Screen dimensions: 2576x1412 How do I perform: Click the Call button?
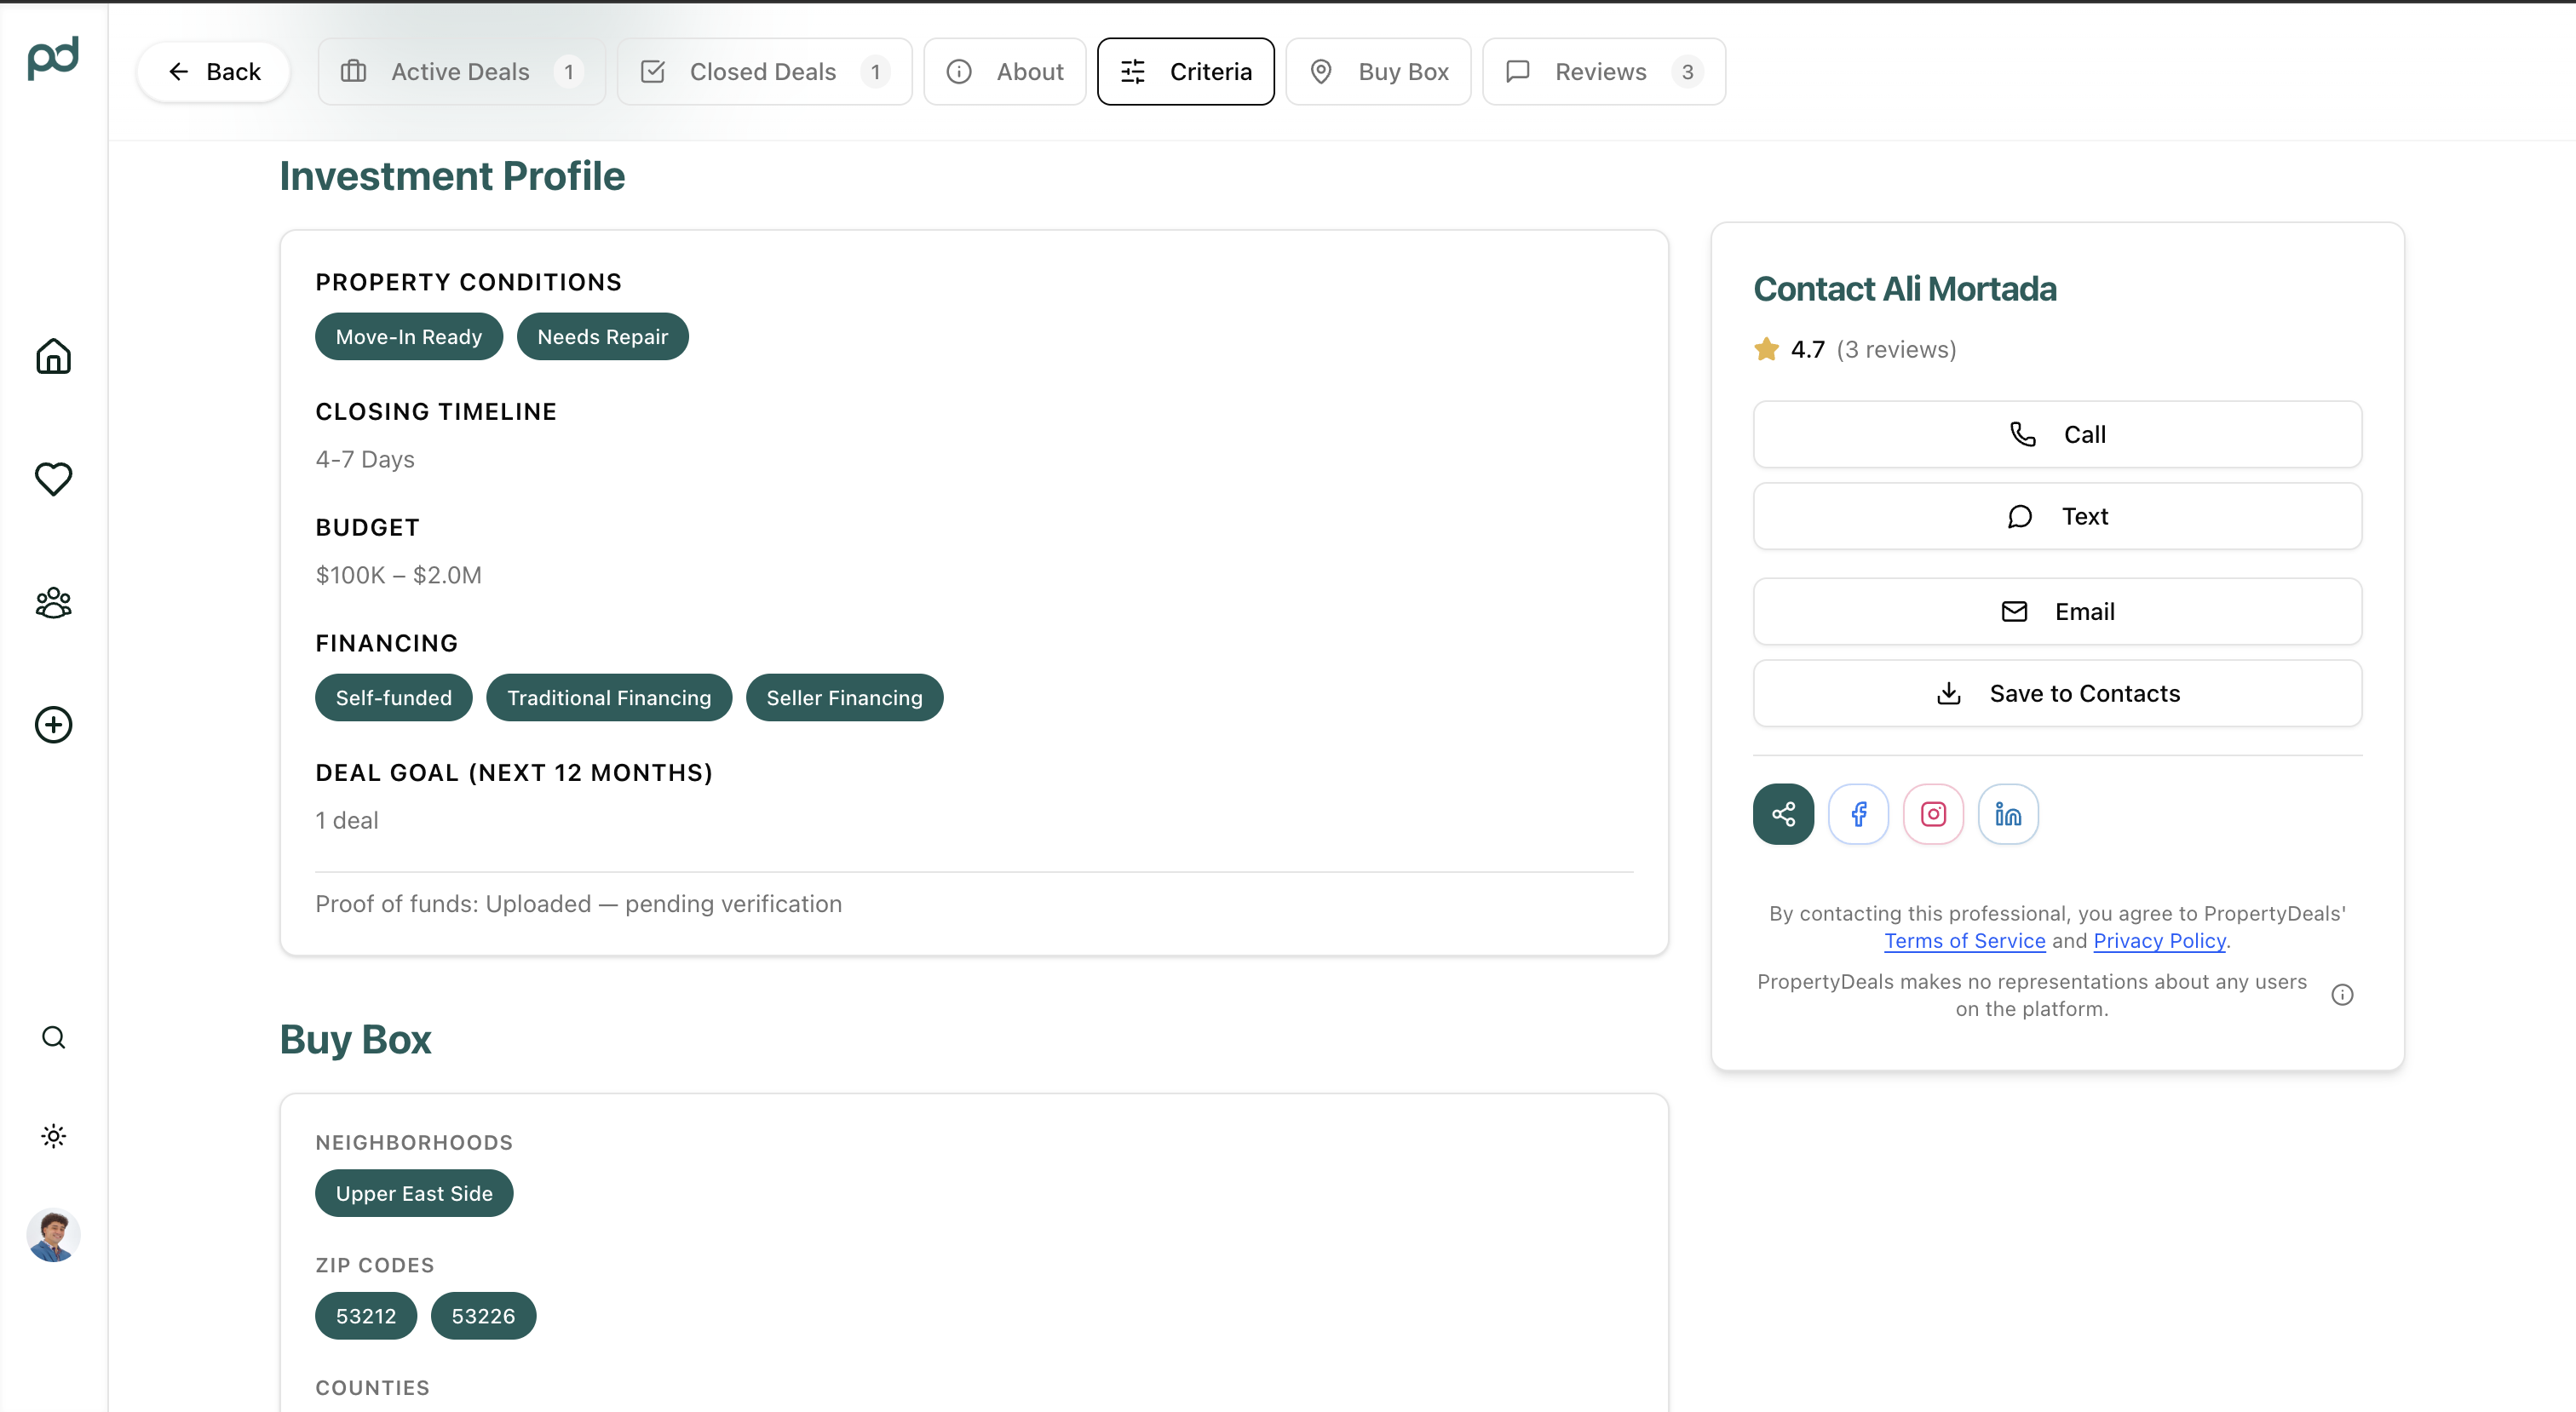[2057, 434]
